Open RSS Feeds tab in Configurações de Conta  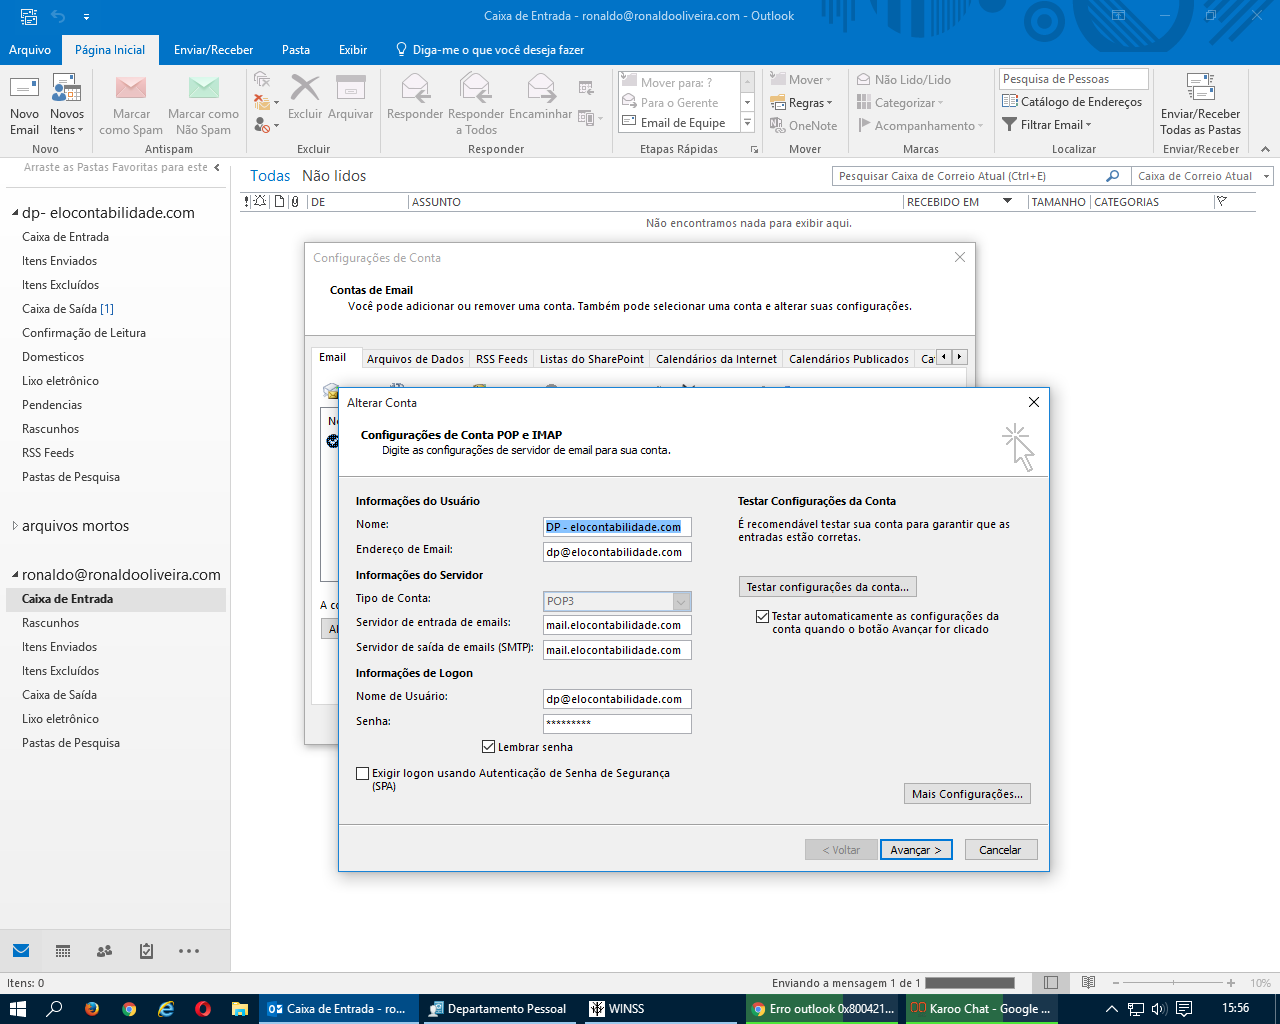[x=502, y=359]
